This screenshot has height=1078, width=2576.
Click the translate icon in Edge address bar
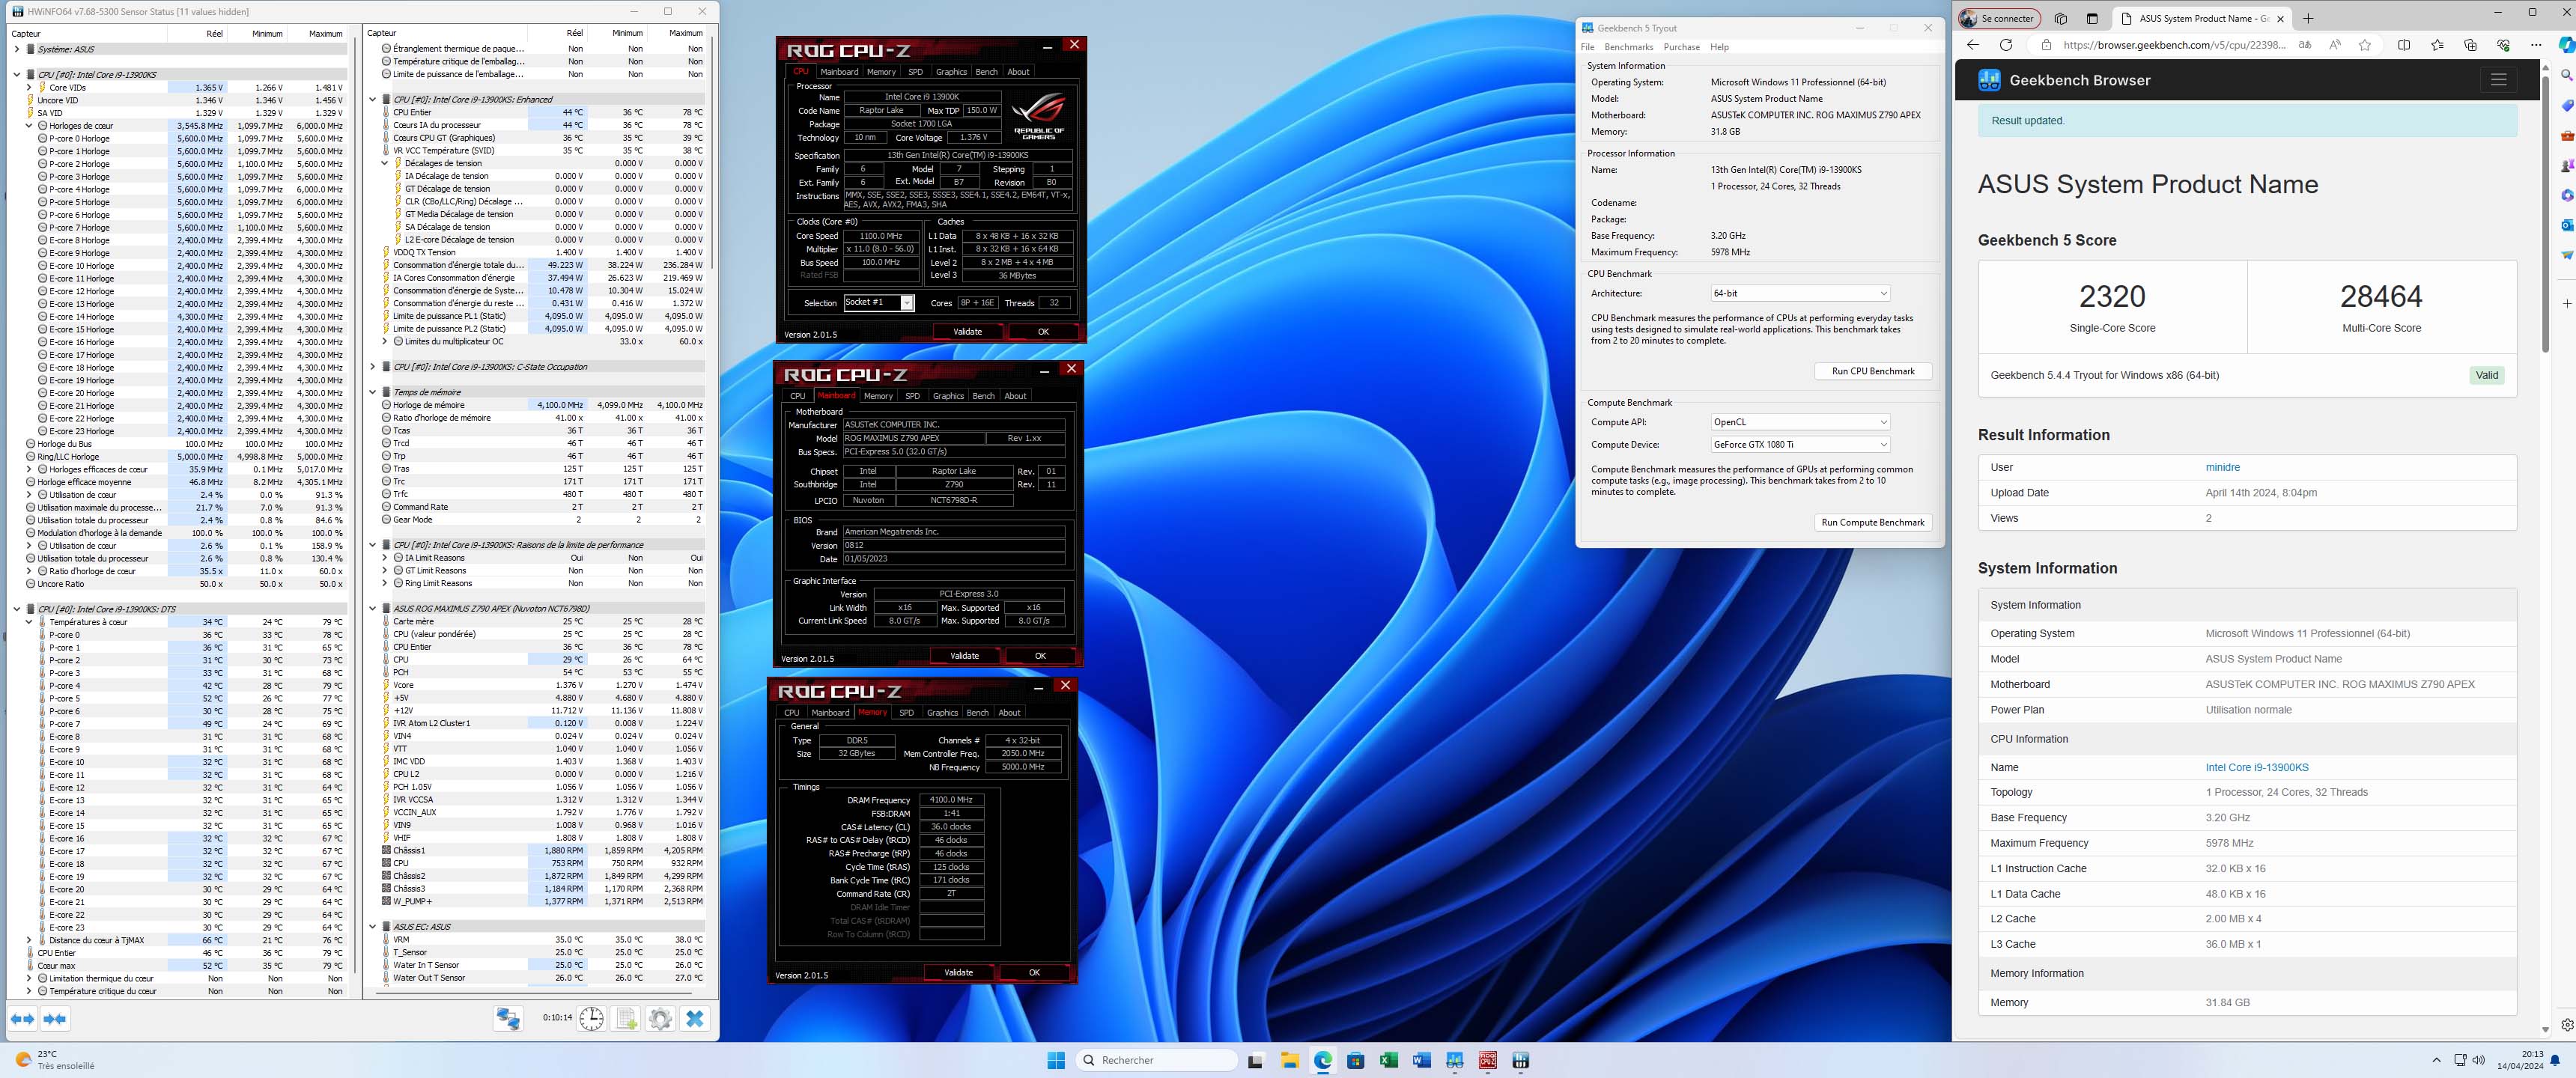[2305, 45]
